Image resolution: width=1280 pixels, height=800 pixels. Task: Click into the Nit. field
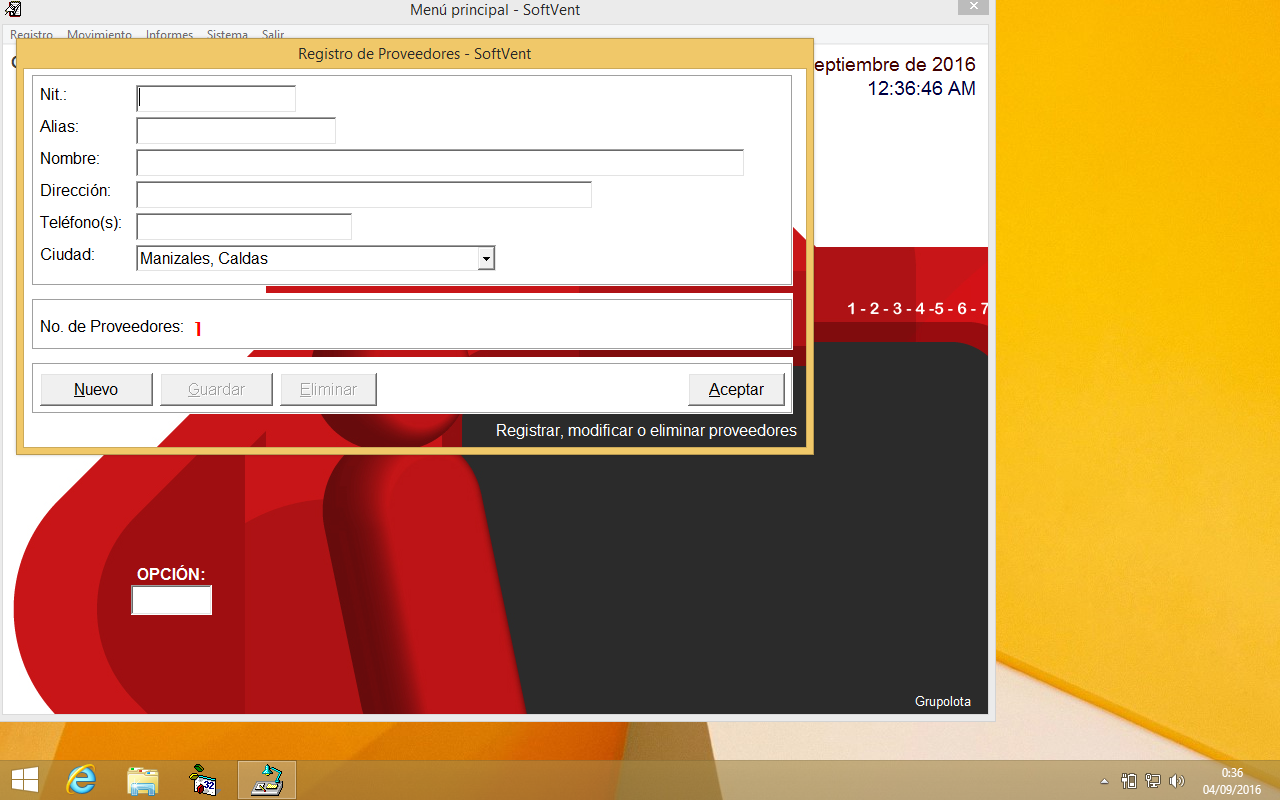coord(216,98)
